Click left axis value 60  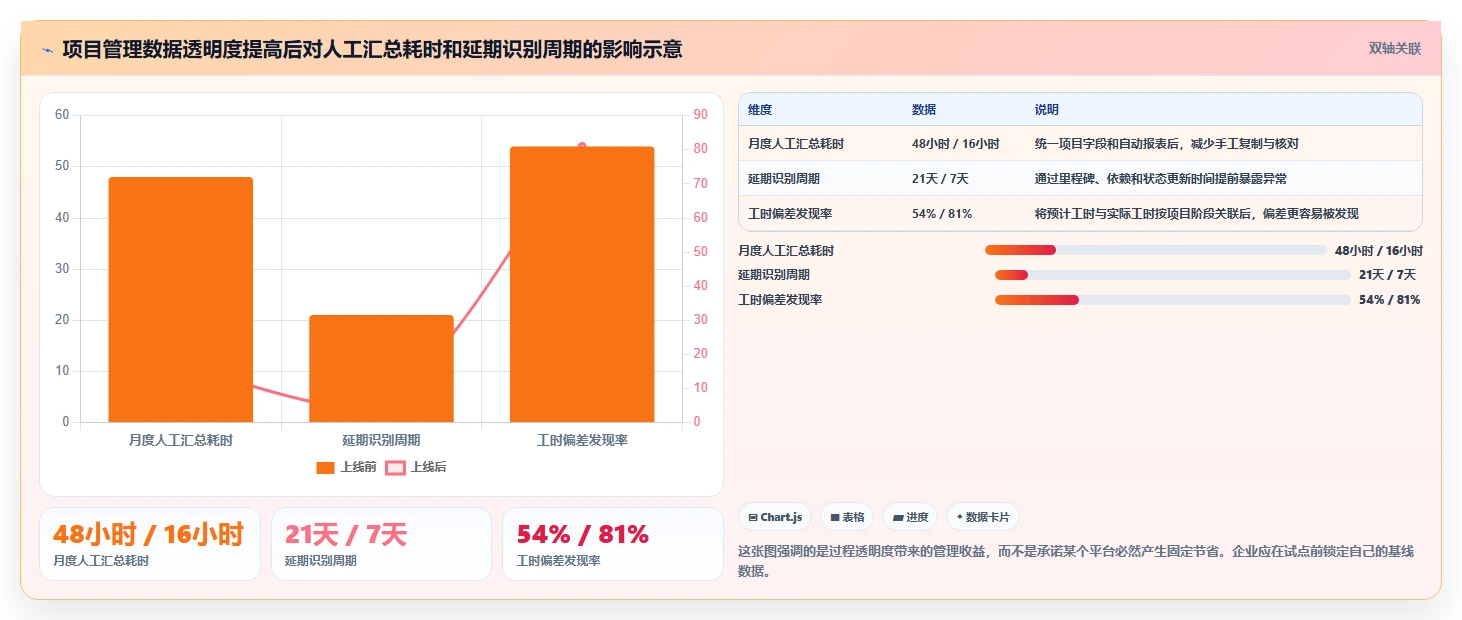pos(62,115)
